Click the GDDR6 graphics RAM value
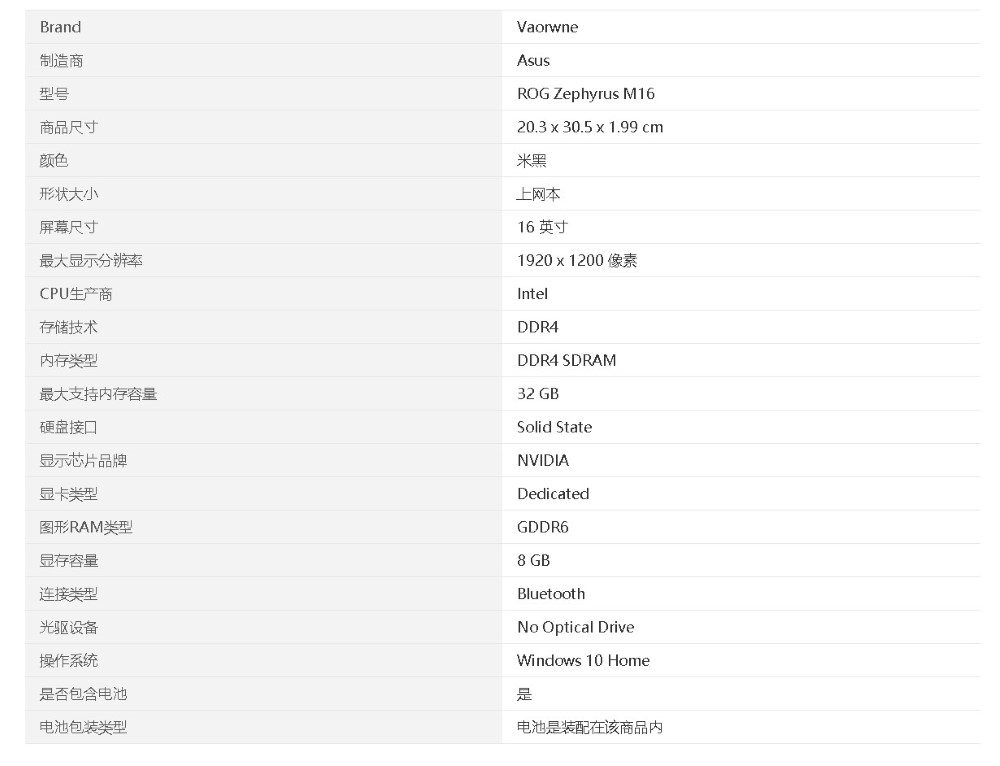Image resolution: width=1000 pixels, height=766 pixels. click(x=542, y=527)
